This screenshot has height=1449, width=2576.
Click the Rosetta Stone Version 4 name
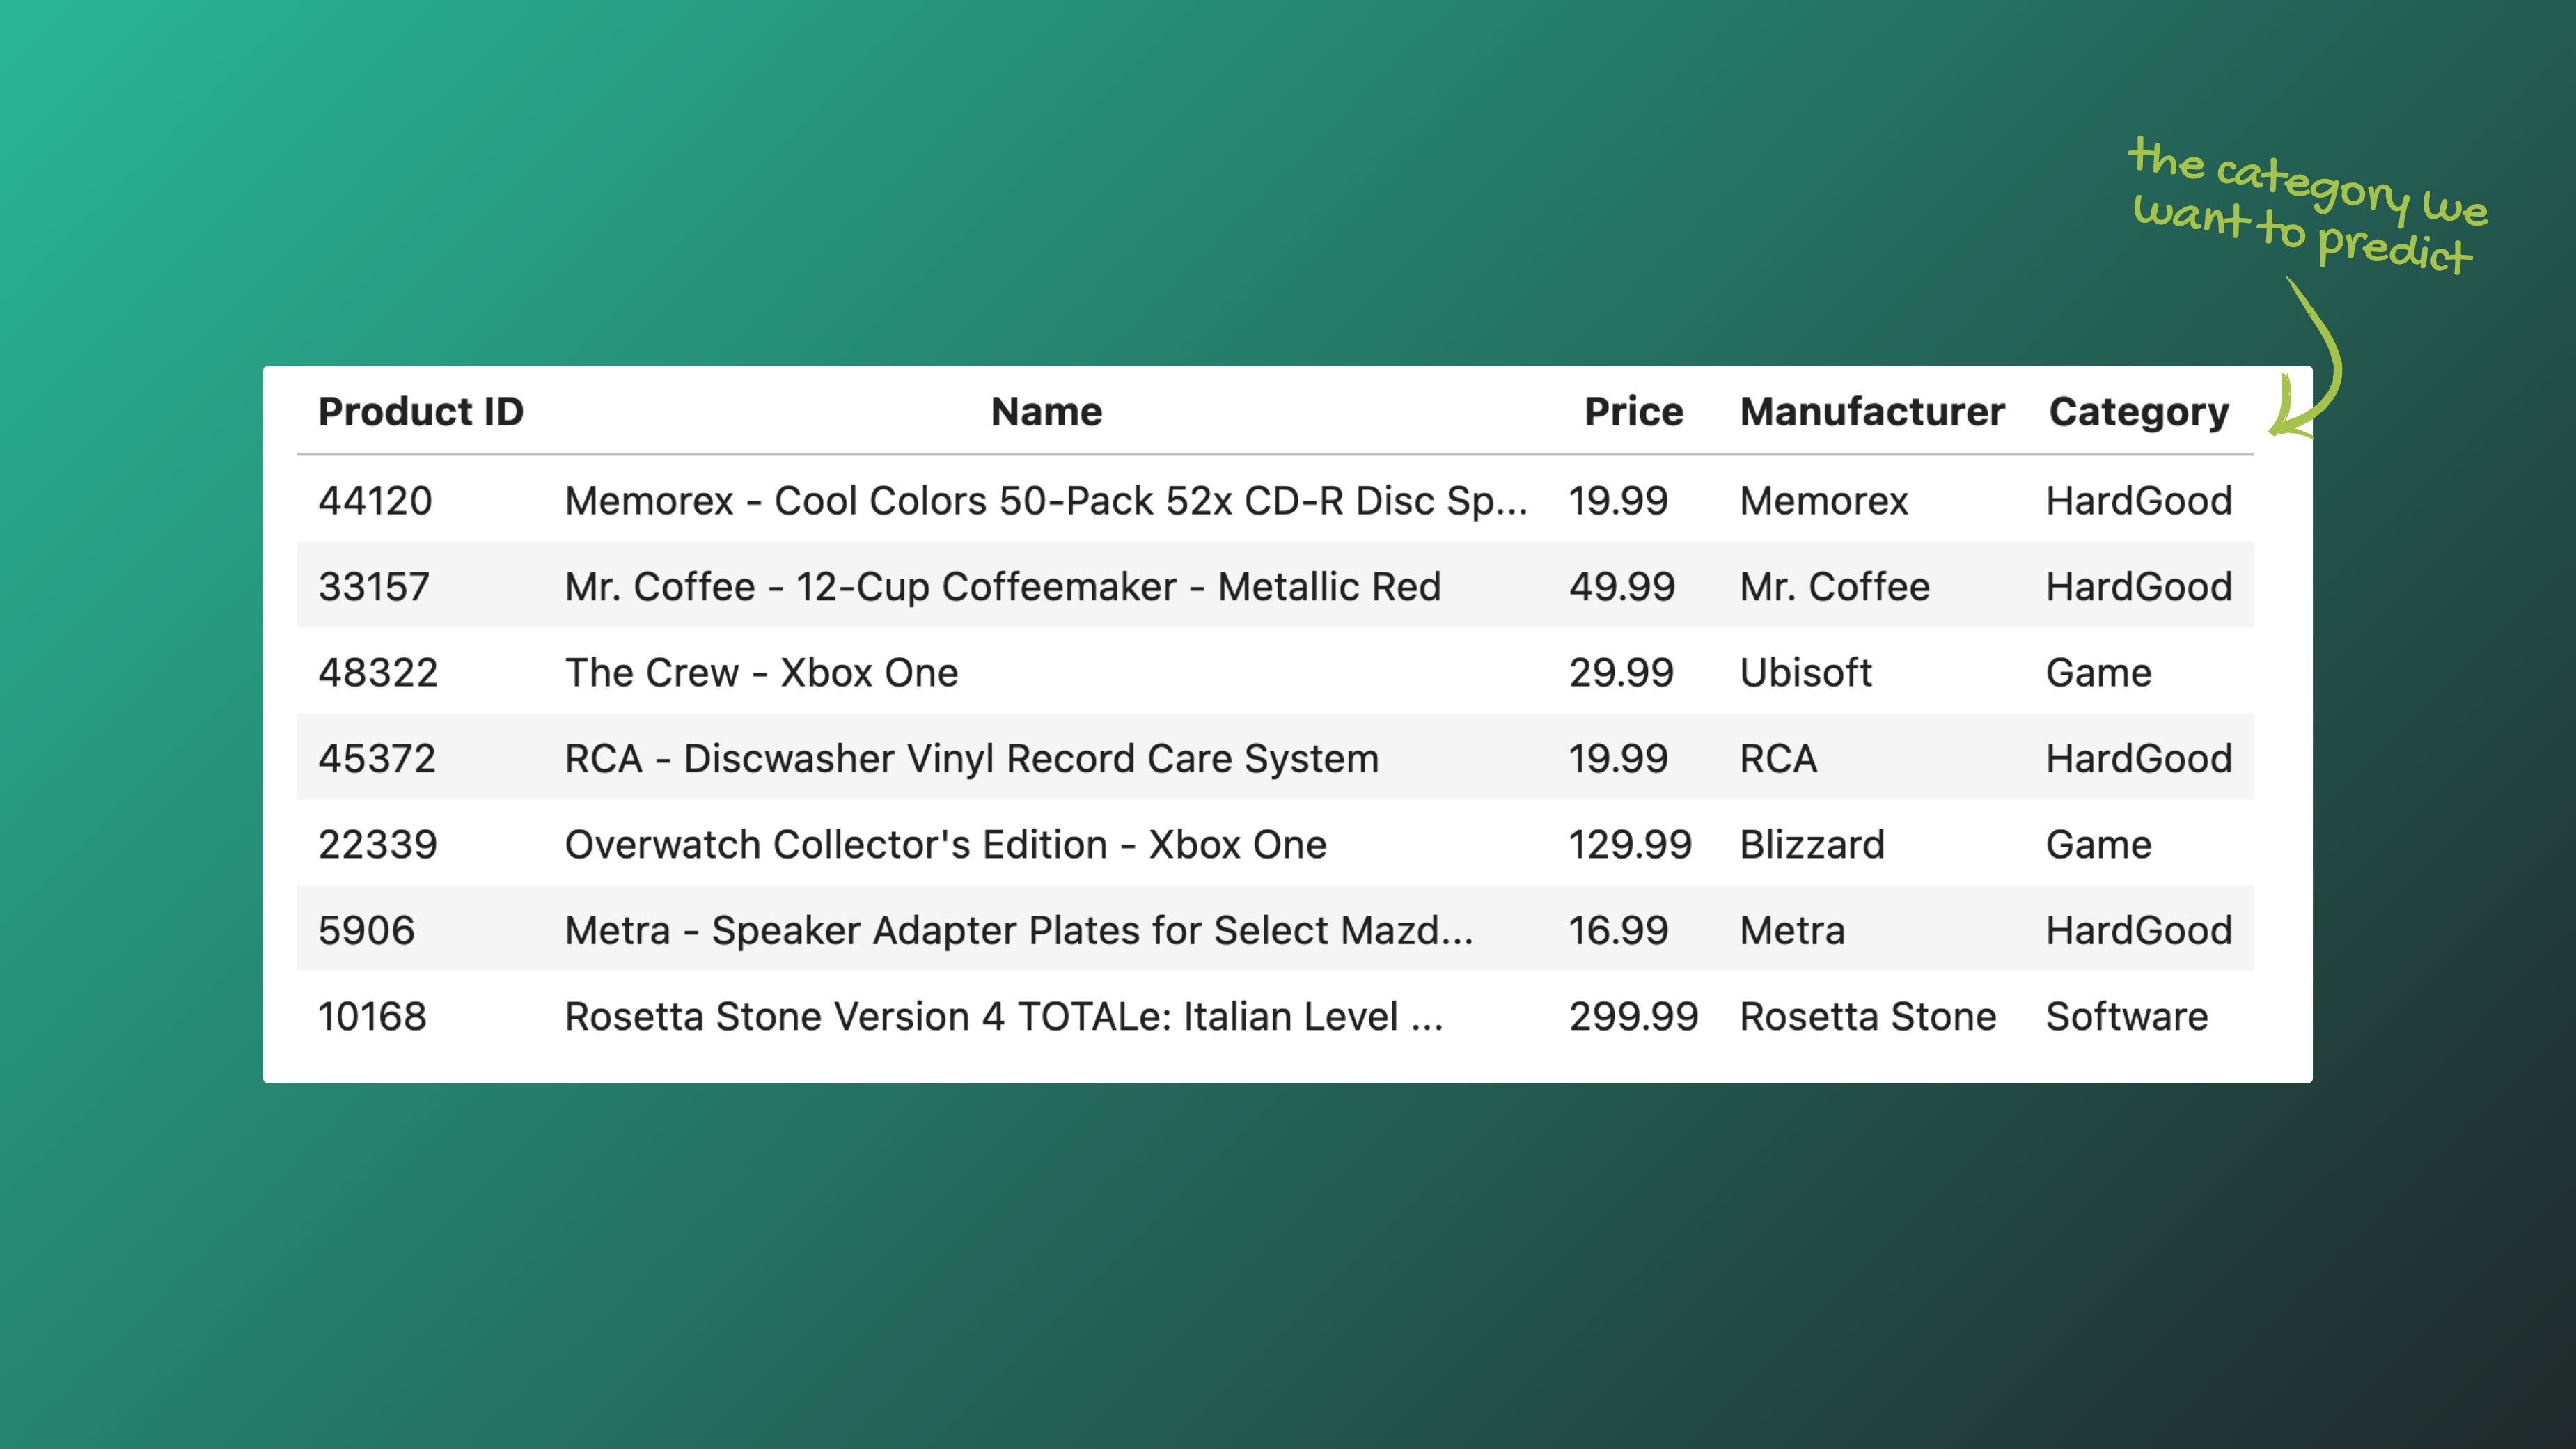(x=1004, y=1016)
